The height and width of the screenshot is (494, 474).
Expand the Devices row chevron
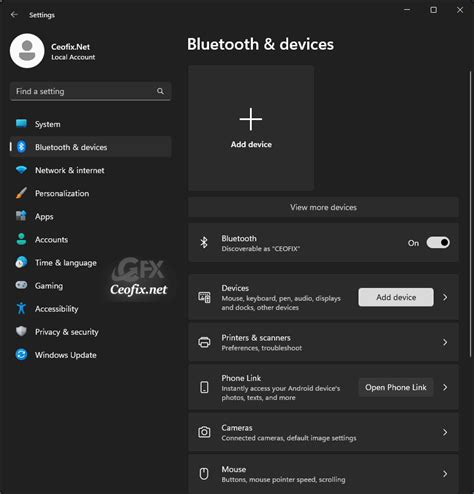coord(445,297)
